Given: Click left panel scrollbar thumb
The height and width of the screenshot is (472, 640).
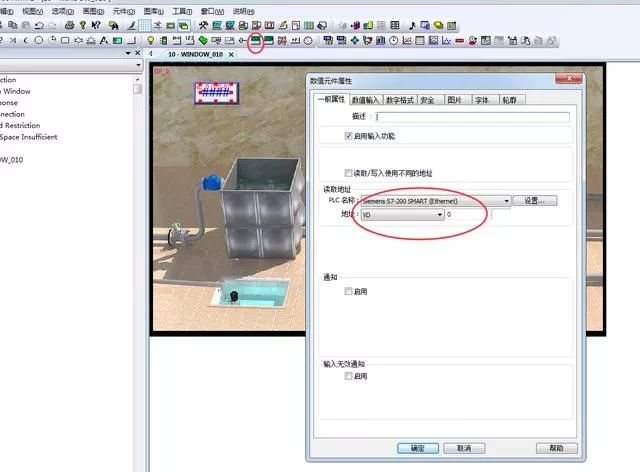Looking at the screenshot, I should [x=138, y=89].
